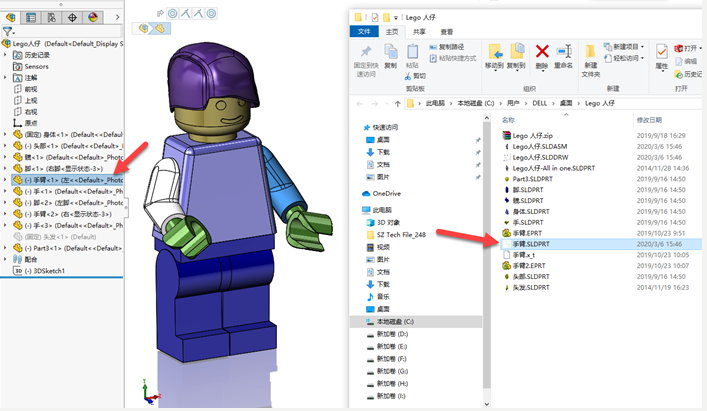Select the 右视 plane
707x411 pixels.
coord(26,111)
